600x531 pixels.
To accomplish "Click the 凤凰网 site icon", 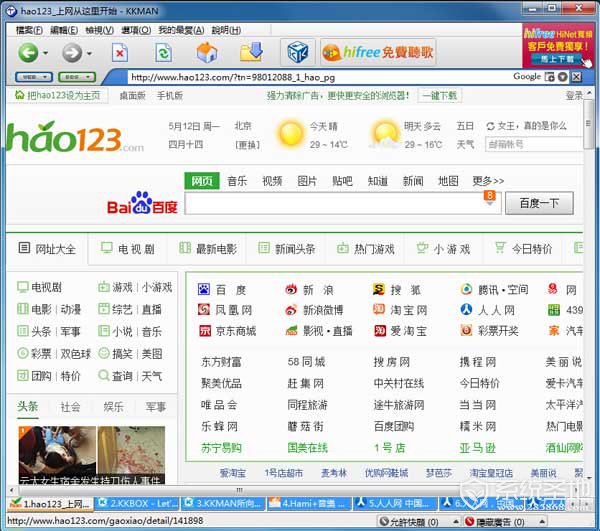I will [x=204, y=309].
